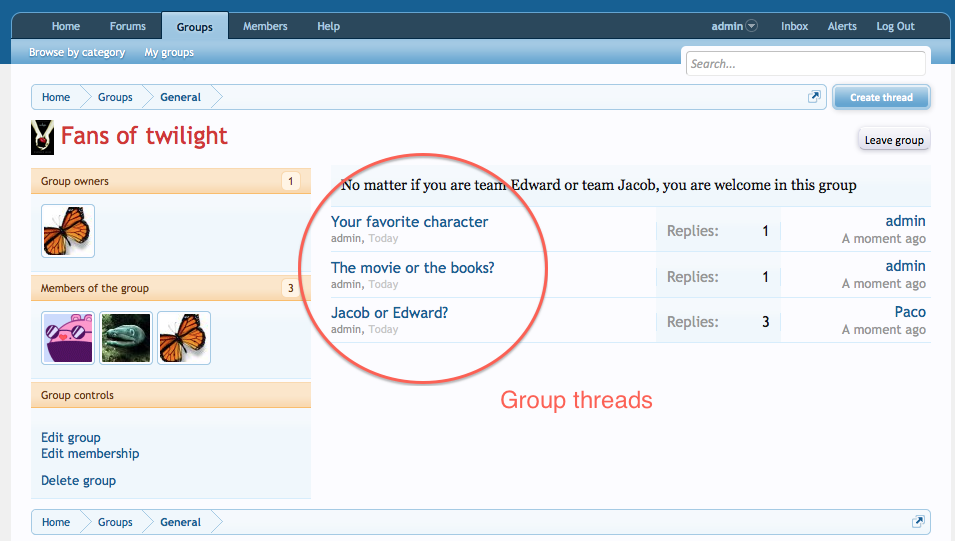Open Browse by category submenu

click(77, 53)
